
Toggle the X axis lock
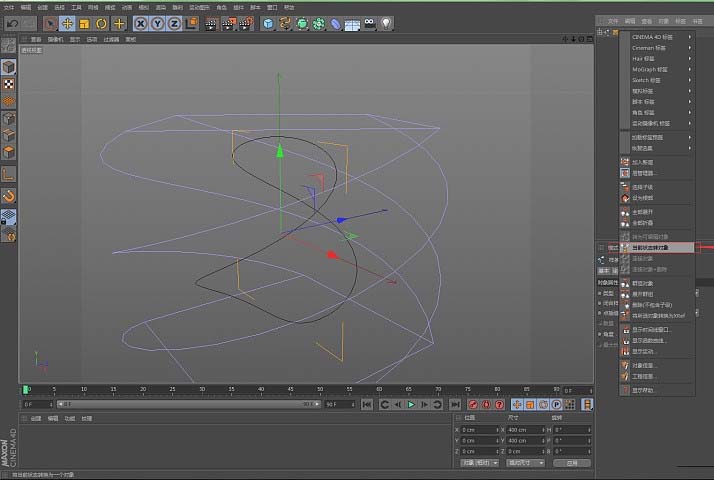pos(141,22)
